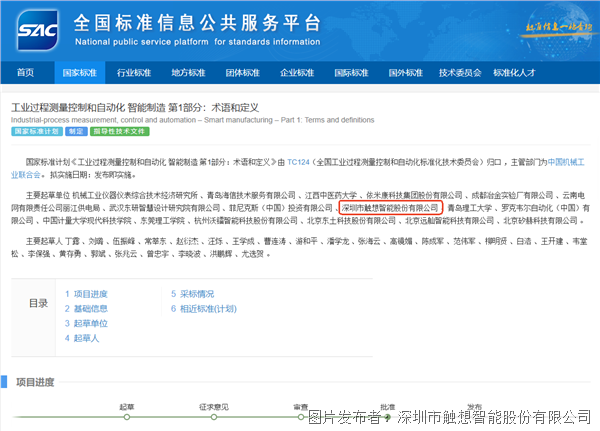This screenshot has height=431, width=600.
Task: Jump to 3 起草单位 in contents
Action: [88, 324]
